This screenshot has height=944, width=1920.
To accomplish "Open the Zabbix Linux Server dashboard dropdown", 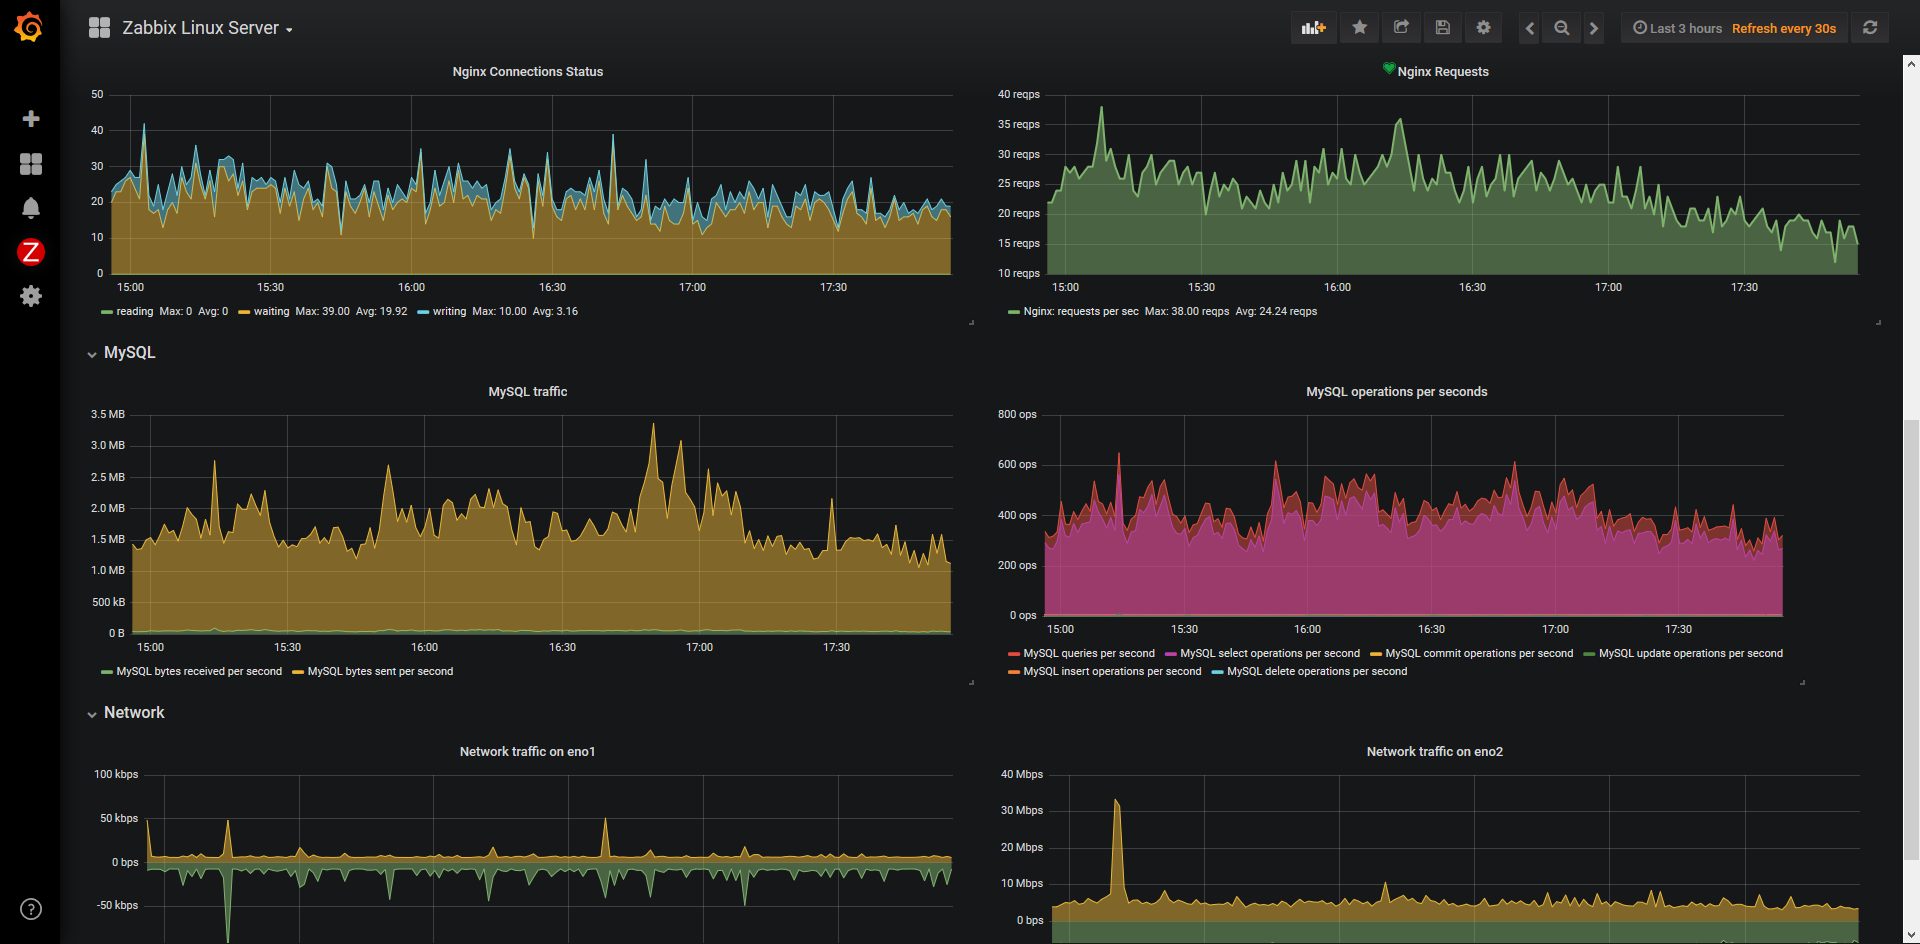I will [x=207, y=28].
